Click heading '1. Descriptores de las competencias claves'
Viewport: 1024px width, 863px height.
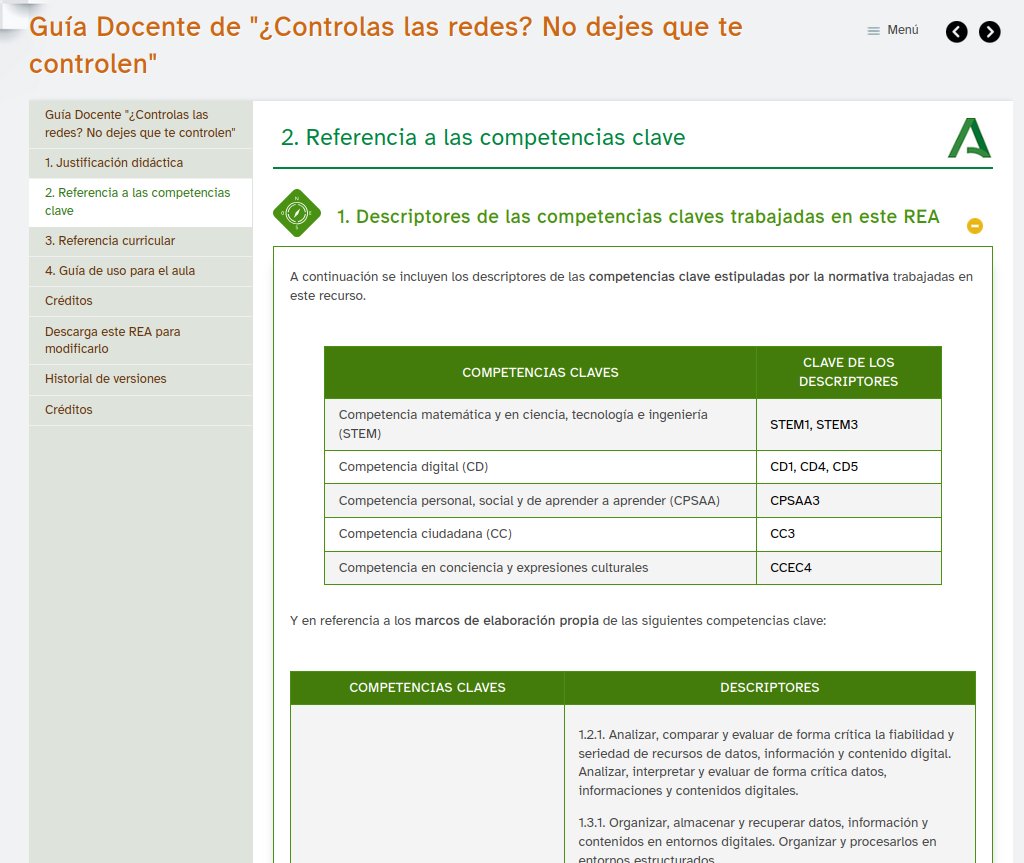coord(638,216)
